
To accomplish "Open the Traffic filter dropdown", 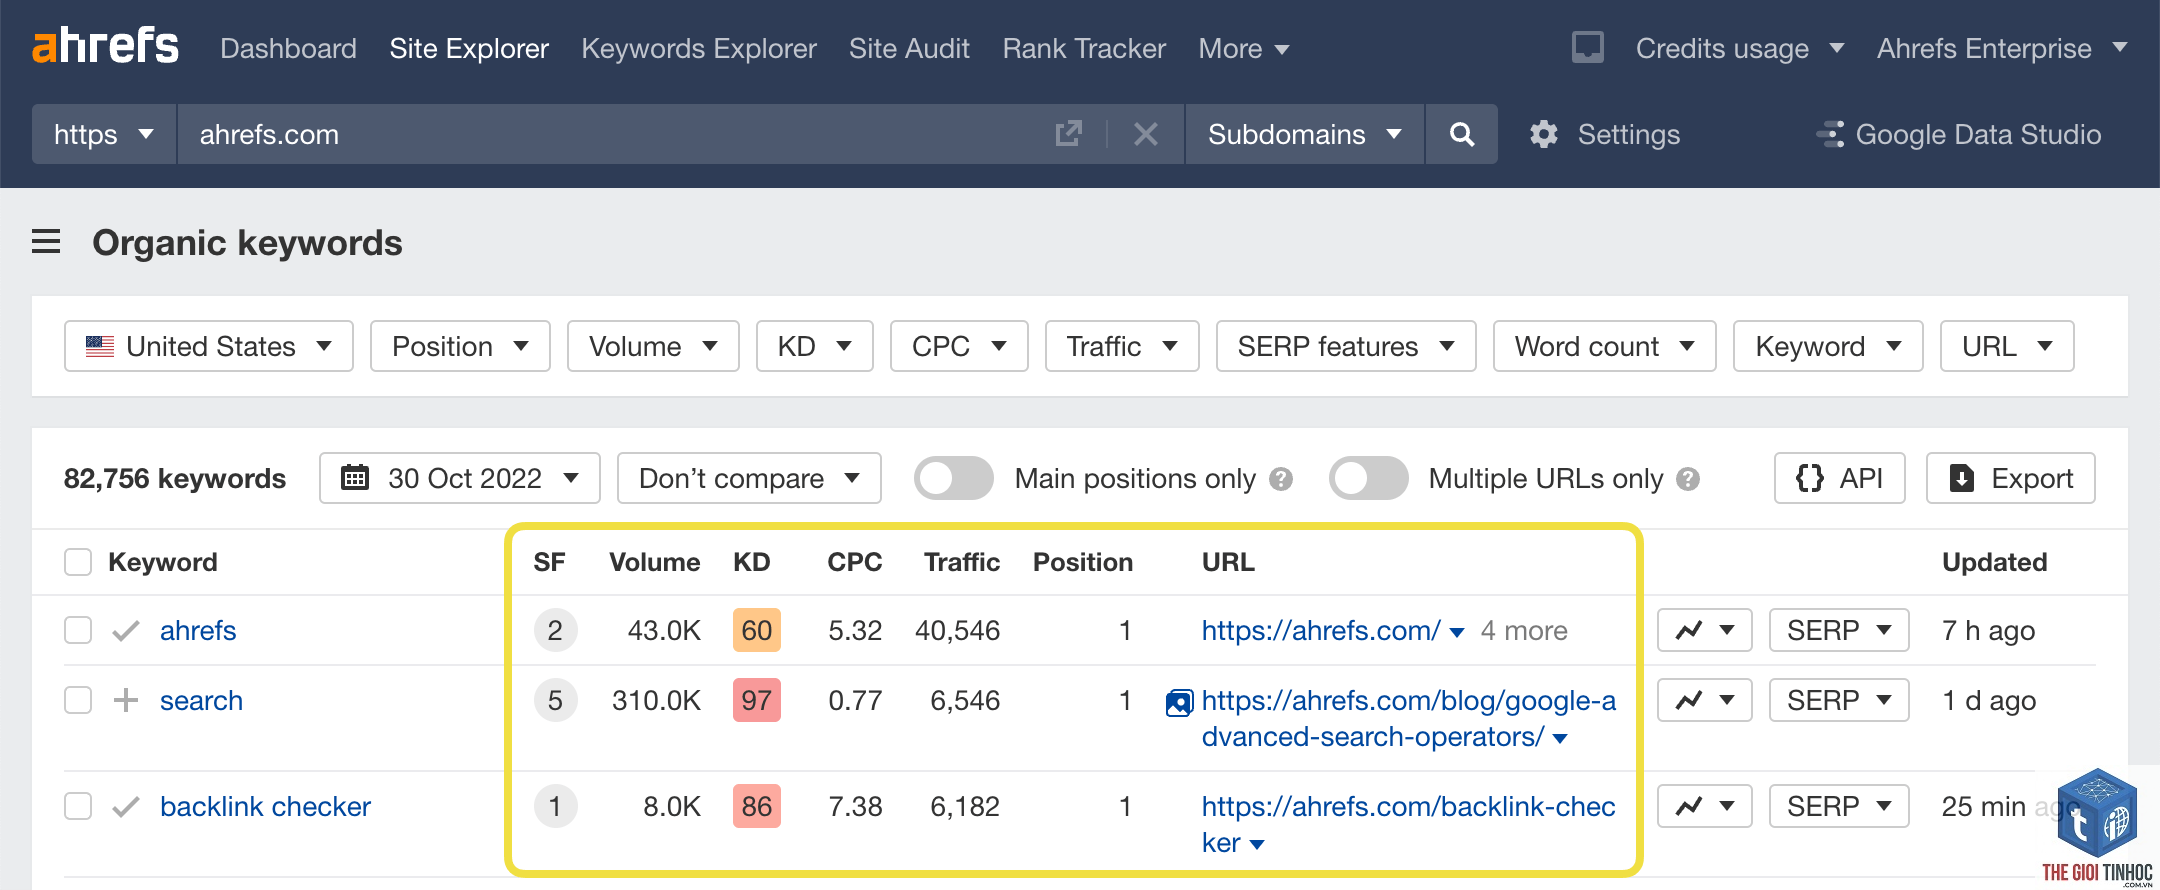I will (1122, 346).
